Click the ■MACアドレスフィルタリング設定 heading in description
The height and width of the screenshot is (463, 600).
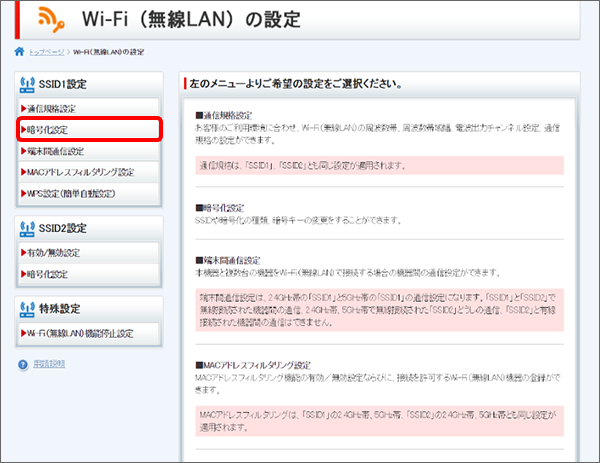pos(253,365)
